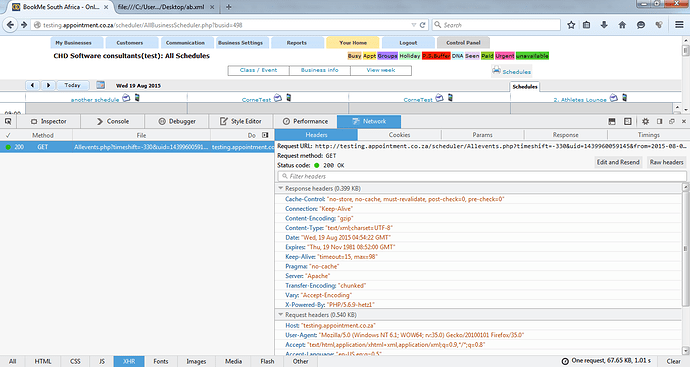The height and width of the screenshot is (367, 690).
Task: Click the Today button
Action: click(73, 85)
